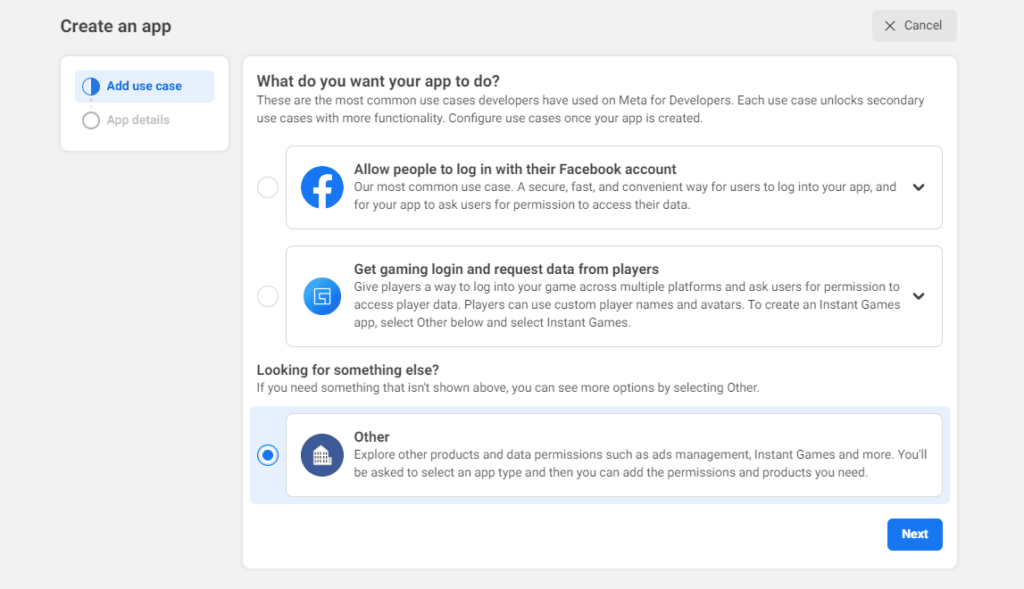Select the gaming login radio button
Screen dimensions: 1024x589
click(x=268, y=296)
